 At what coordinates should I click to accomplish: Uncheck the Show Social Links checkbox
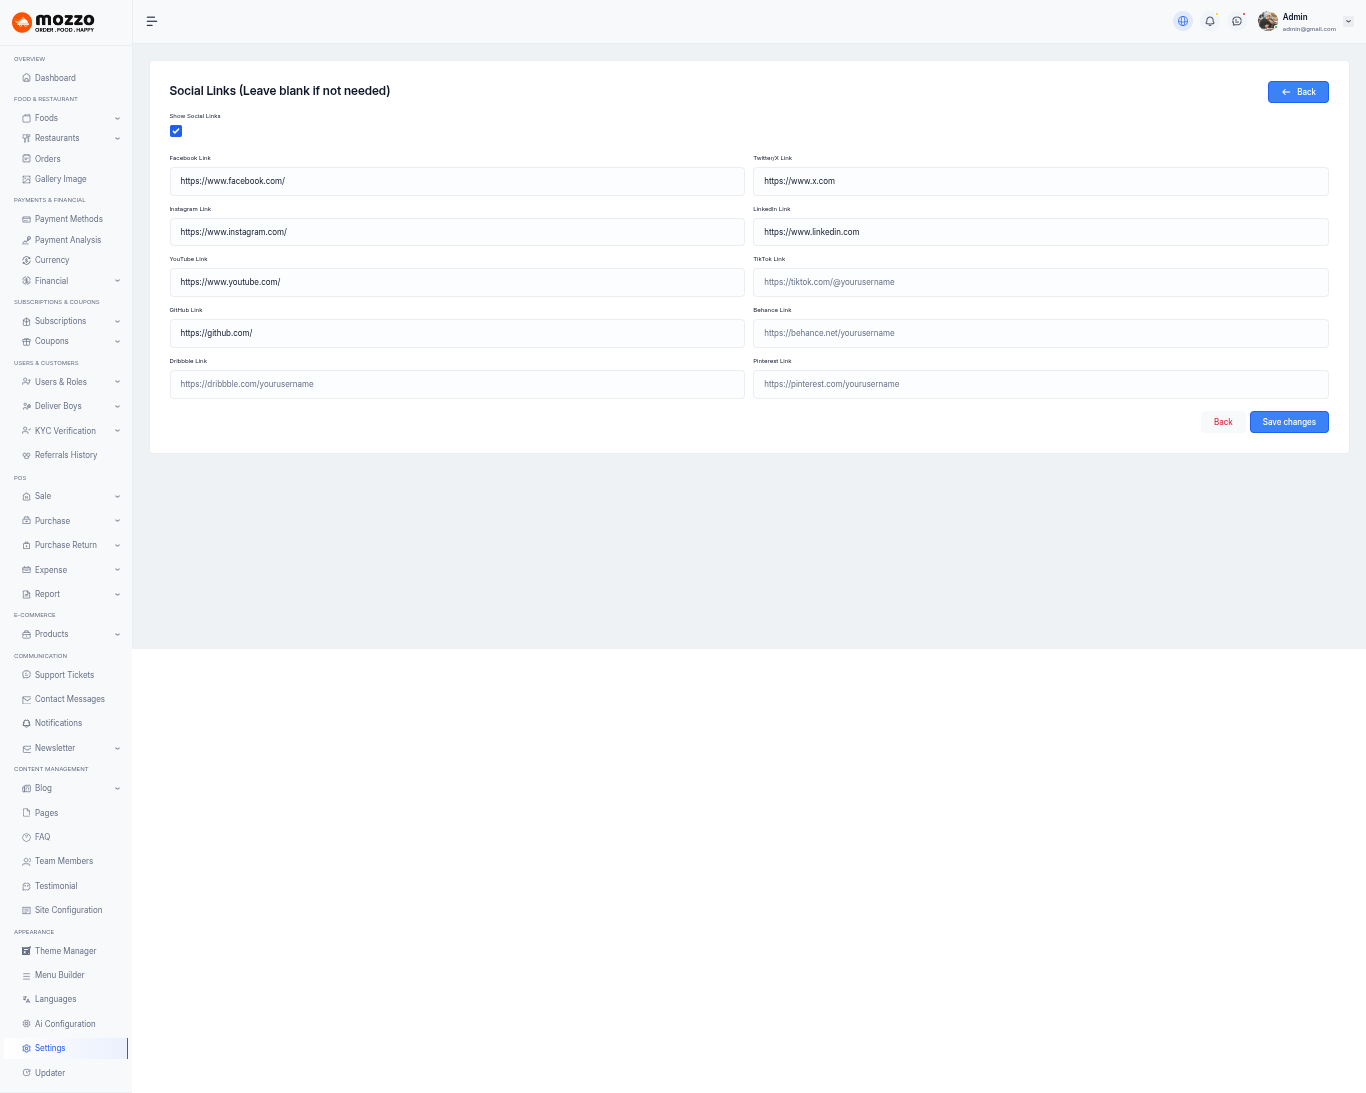[x=176, y=131]
